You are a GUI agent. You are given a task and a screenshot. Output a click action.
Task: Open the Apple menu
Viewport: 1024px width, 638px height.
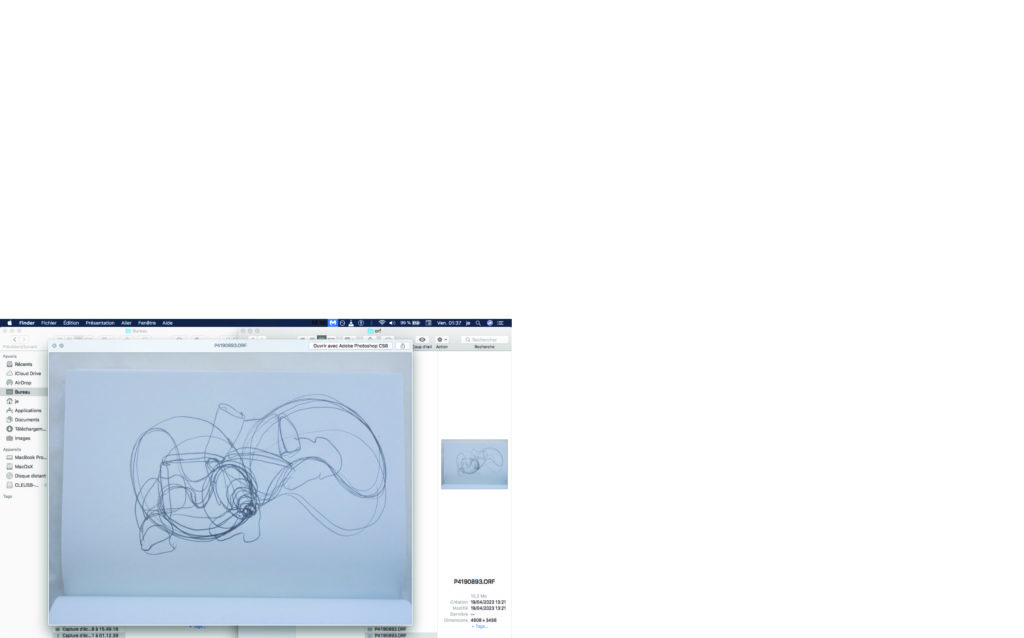[x=10, y=323]
